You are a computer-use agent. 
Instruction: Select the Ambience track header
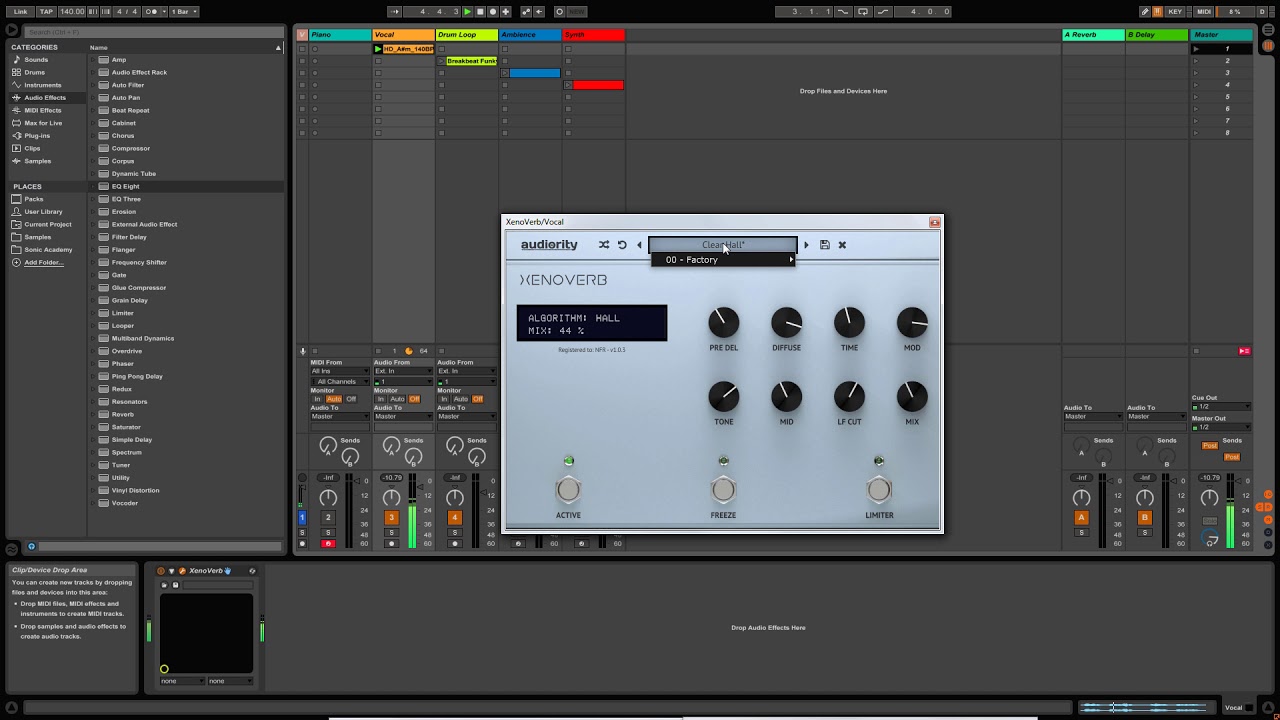point(530,35)
